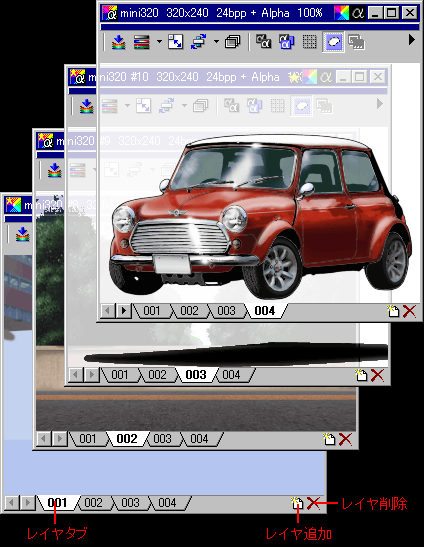Select layer tab 001 in mini320 #9 window
424x547 pixels.
[88, 439]
